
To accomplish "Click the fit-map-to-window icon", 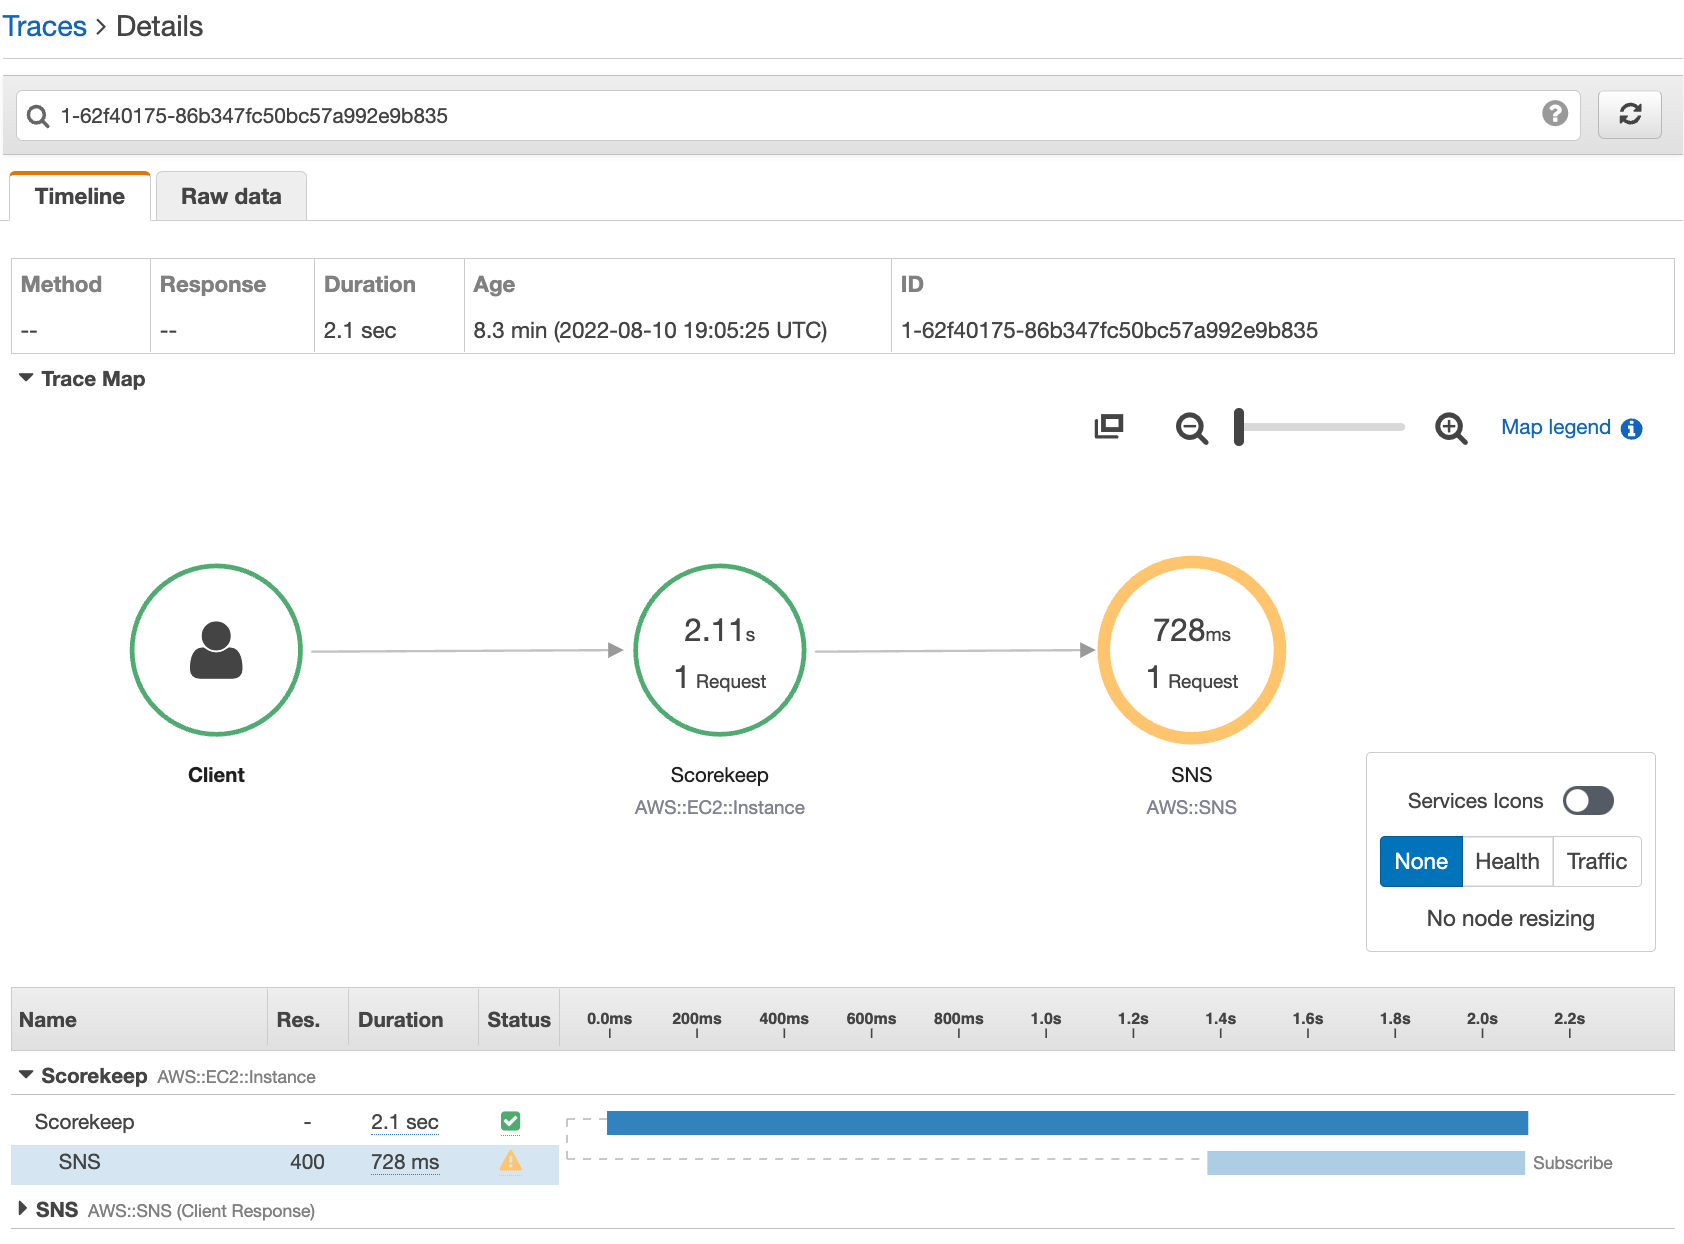I will [x=1108, y=427].
